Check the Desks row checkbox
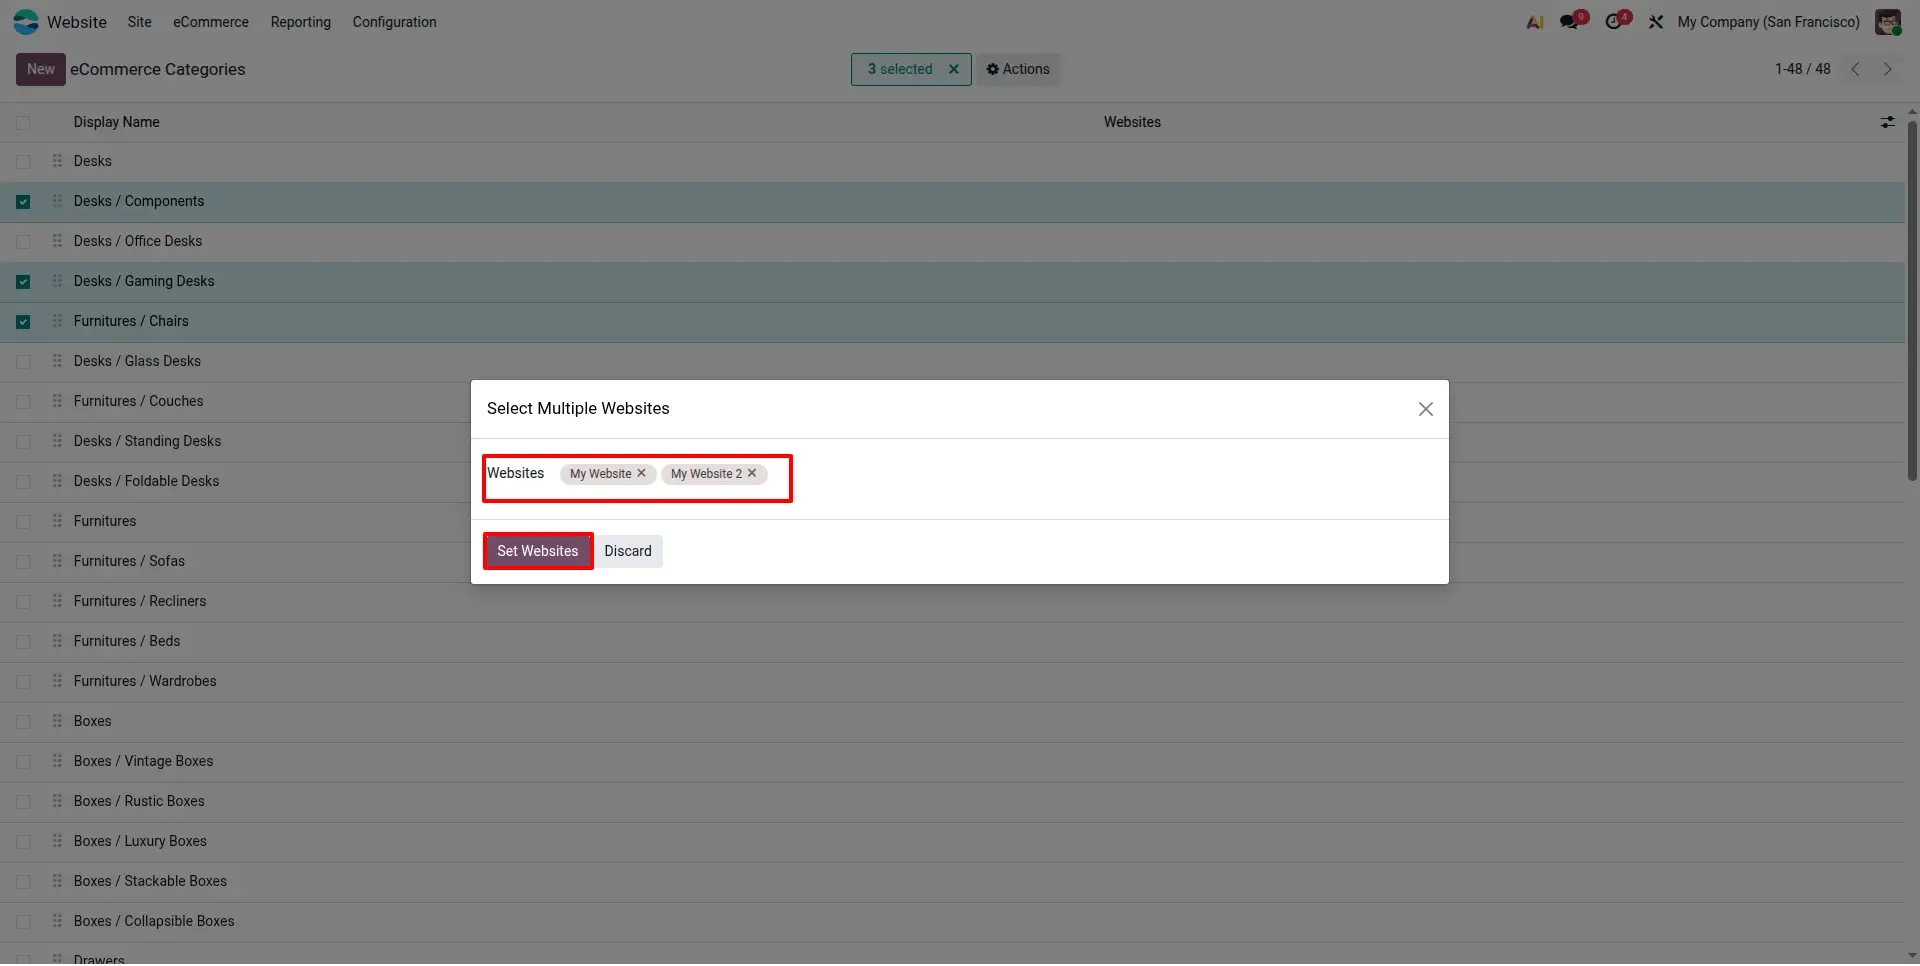 pyautogui.click(x=23, y=162)
